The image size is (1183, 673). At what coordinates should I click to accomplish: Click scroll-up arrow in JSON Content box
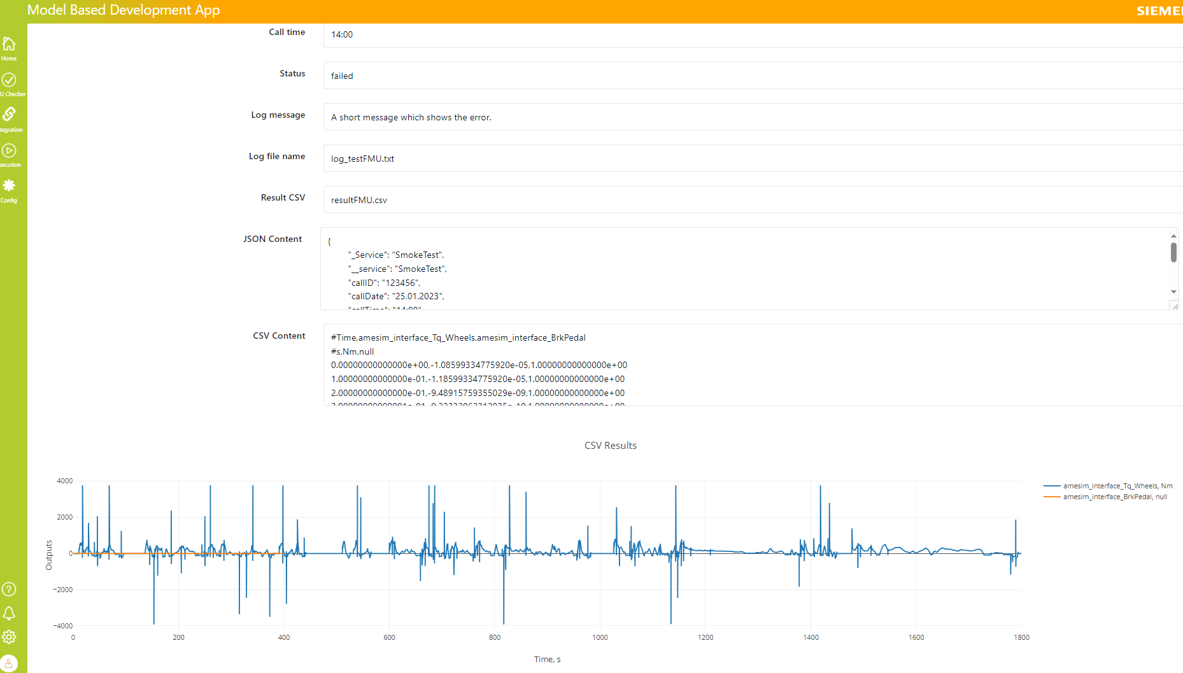pos(1174,236)
